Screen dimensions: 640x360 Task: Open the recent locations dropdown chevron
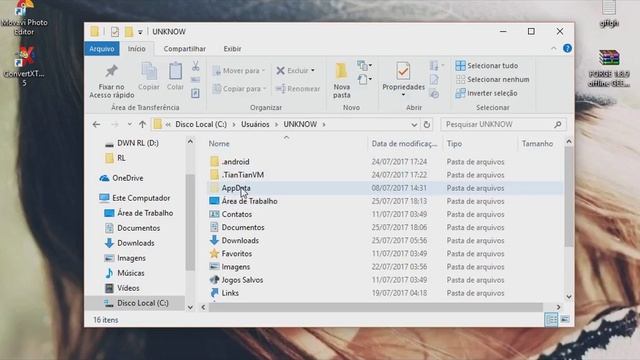[x=129, y=124]
